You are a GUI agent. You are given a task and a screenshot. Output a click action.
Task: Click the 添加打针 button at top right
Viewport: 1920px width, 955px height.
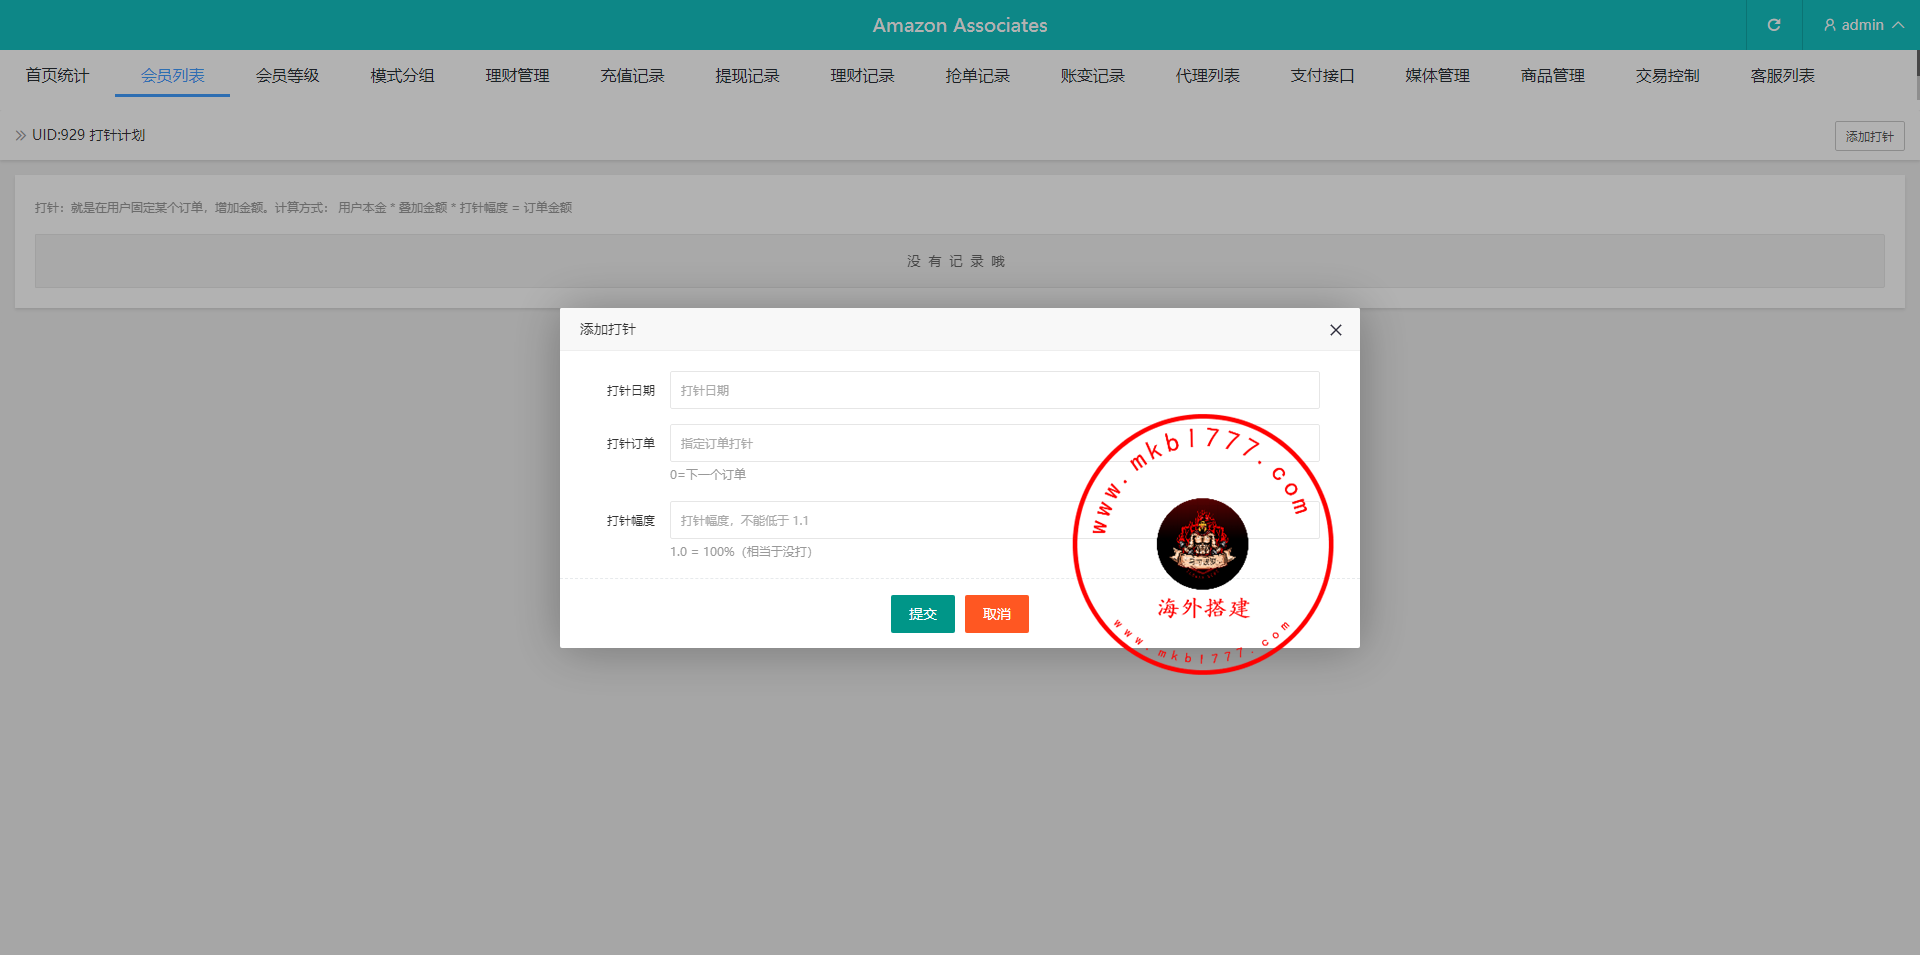(x=1869, y=136)
